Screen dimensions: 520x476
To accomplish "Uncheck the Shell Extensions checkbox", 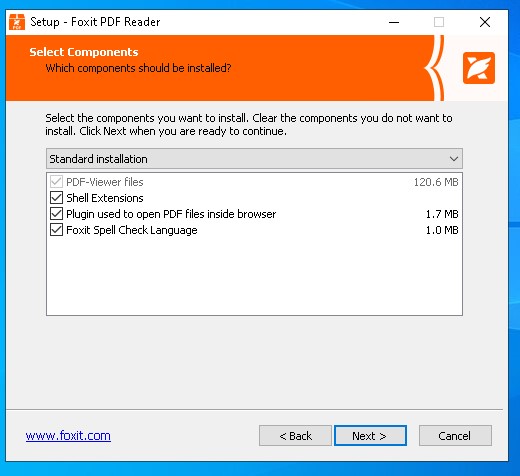I will tap(56, 198).
